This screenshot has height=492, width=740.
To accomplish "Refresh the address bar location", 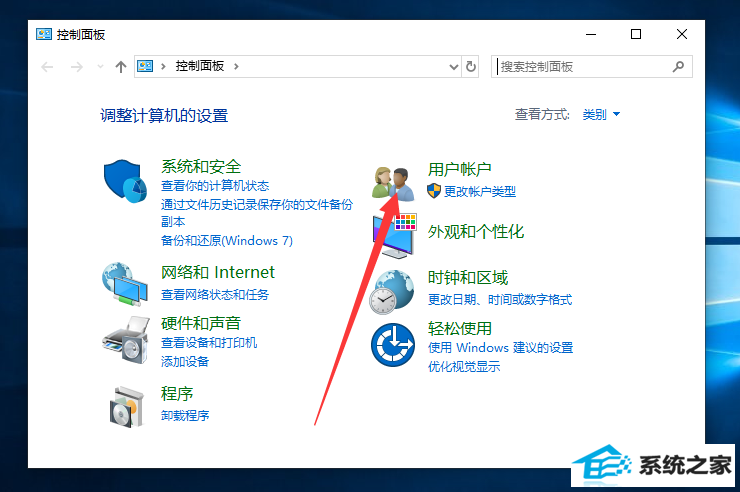I will [x=471, y=67].
